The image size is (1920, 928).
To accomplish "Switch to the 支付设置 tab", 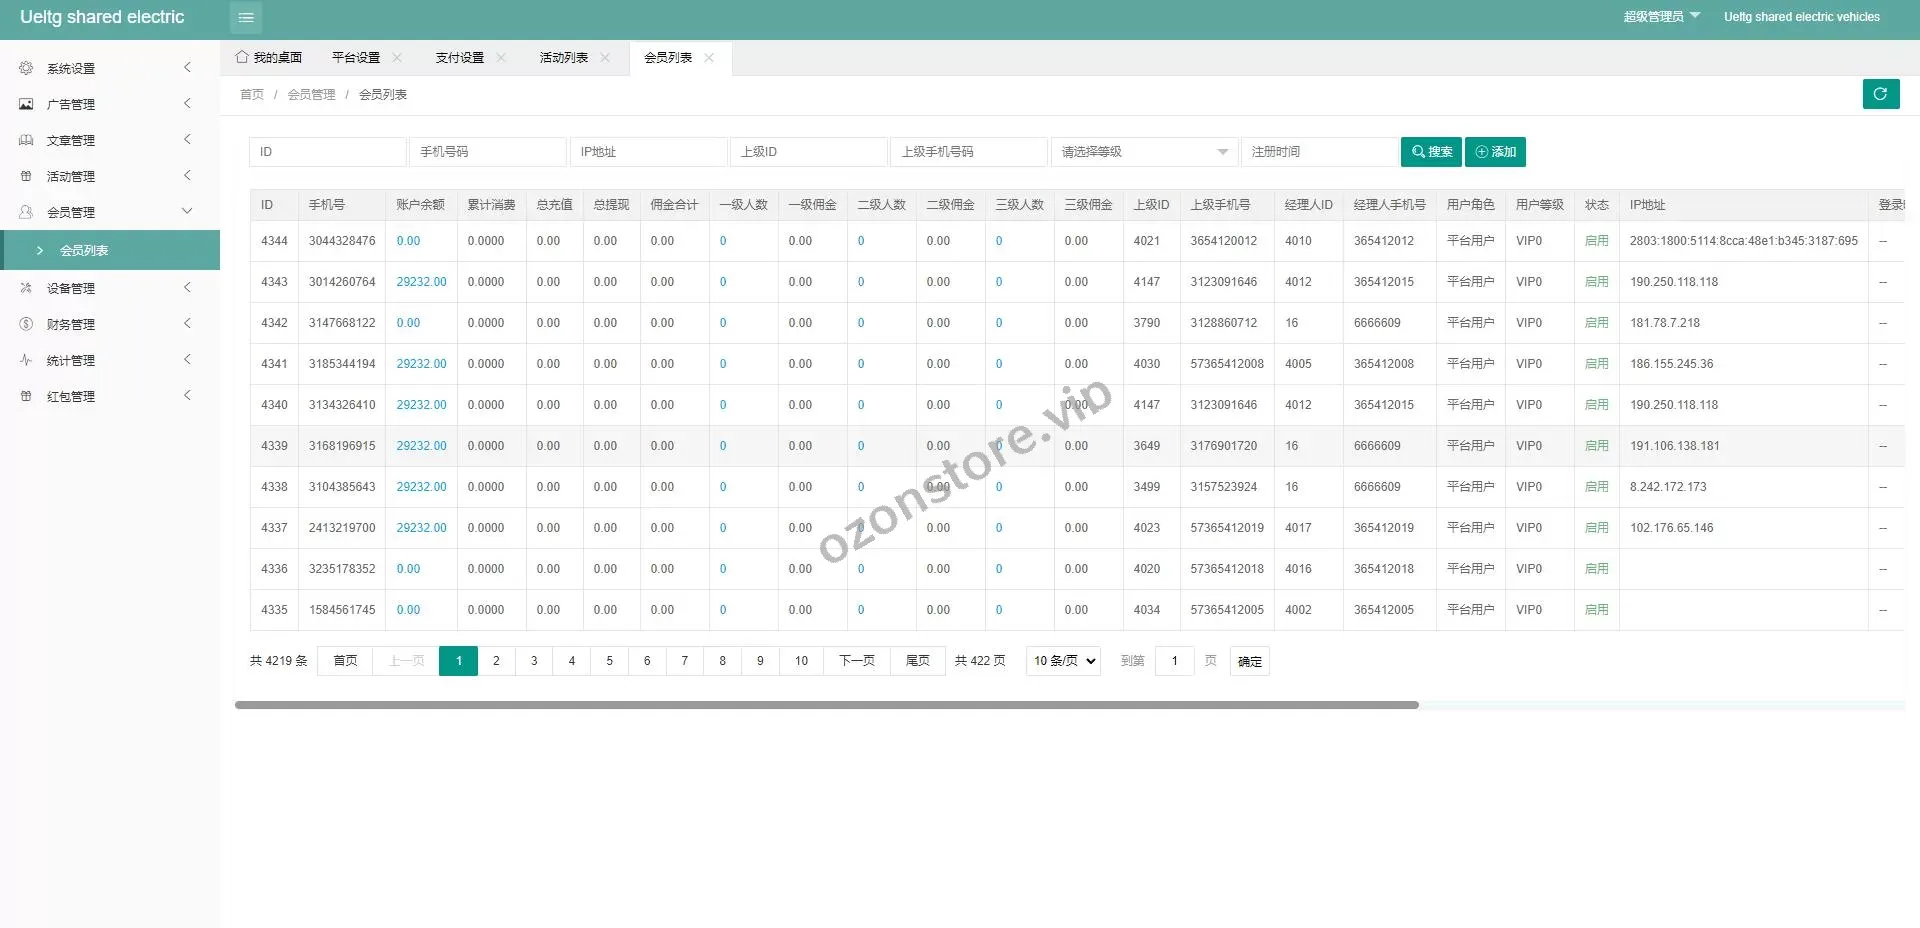I will click(459, 58).
